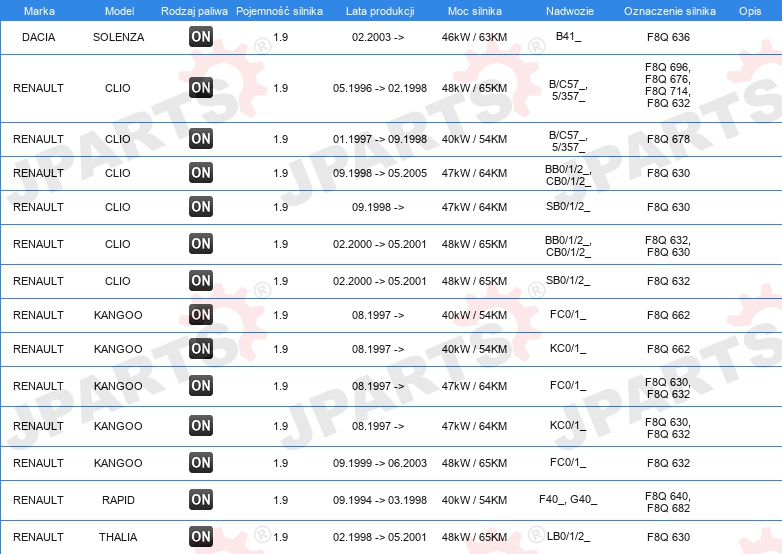
Task: Click production dates 09.1994 -> 03.1998
Action: 380,500
